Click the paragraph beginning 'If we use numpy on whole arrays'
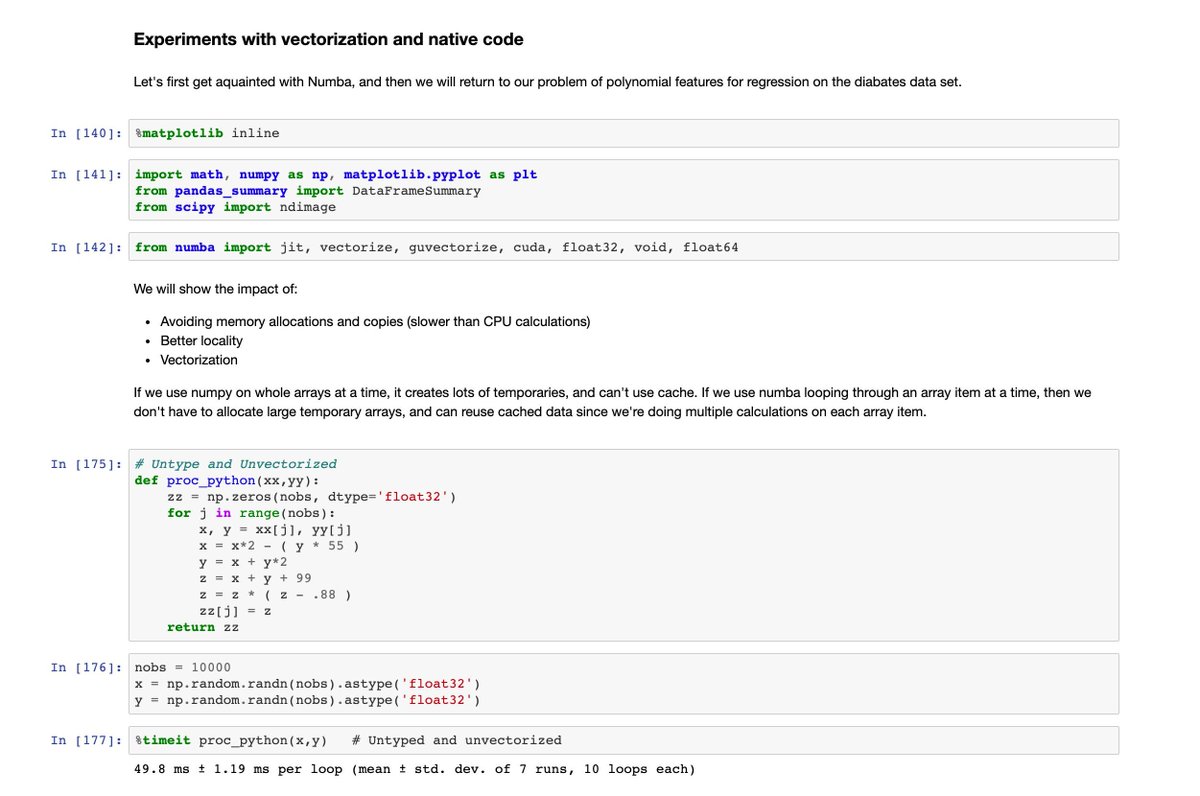The width and height of the screenshot is (1200, 796). [x=612, y=402]
